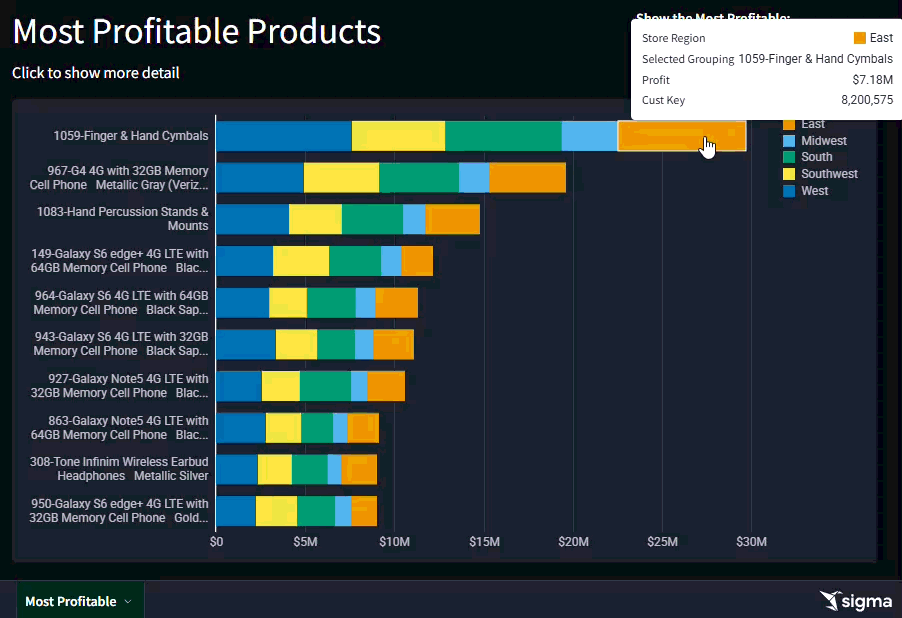Image resolution: width=902 pixels, height=618 pixels.
Task: Click the West legend text label
Action: click(x=814, y=191)
